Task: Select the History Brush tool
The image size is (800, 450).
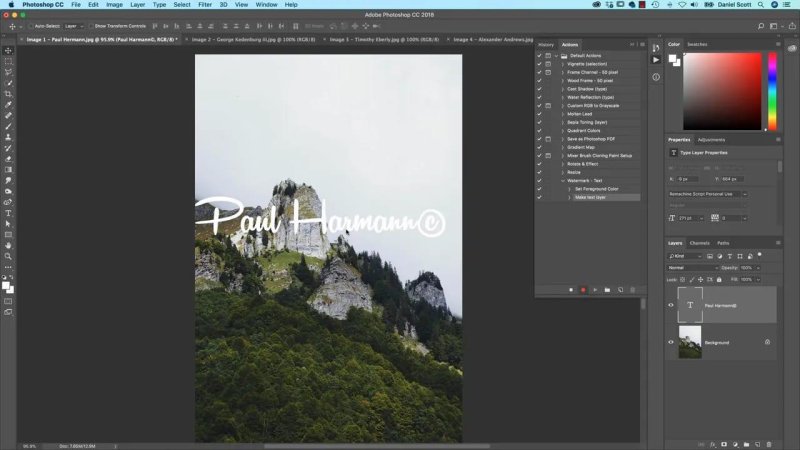Action: [x=8, y=148]
